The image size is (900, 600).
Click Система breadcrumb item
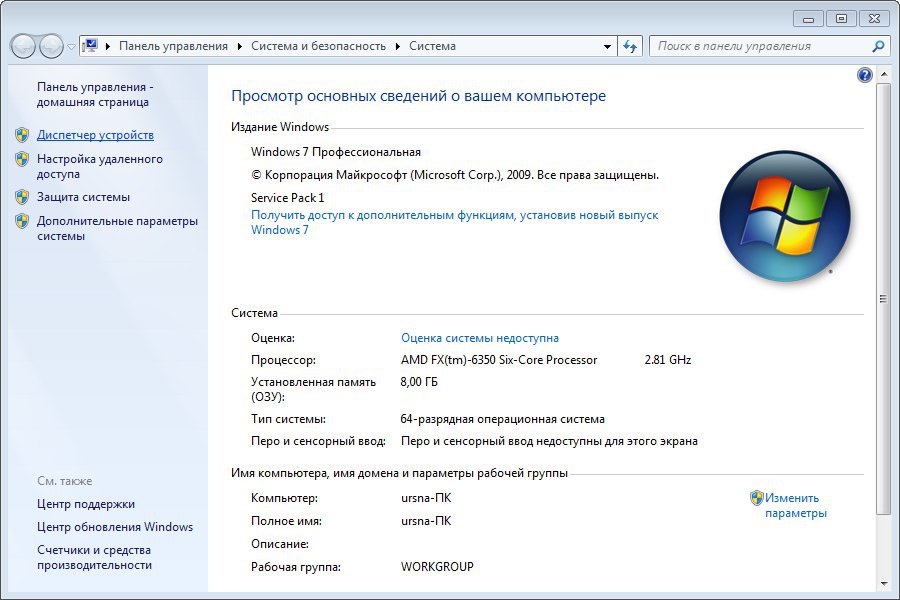[x=432, y=46]
